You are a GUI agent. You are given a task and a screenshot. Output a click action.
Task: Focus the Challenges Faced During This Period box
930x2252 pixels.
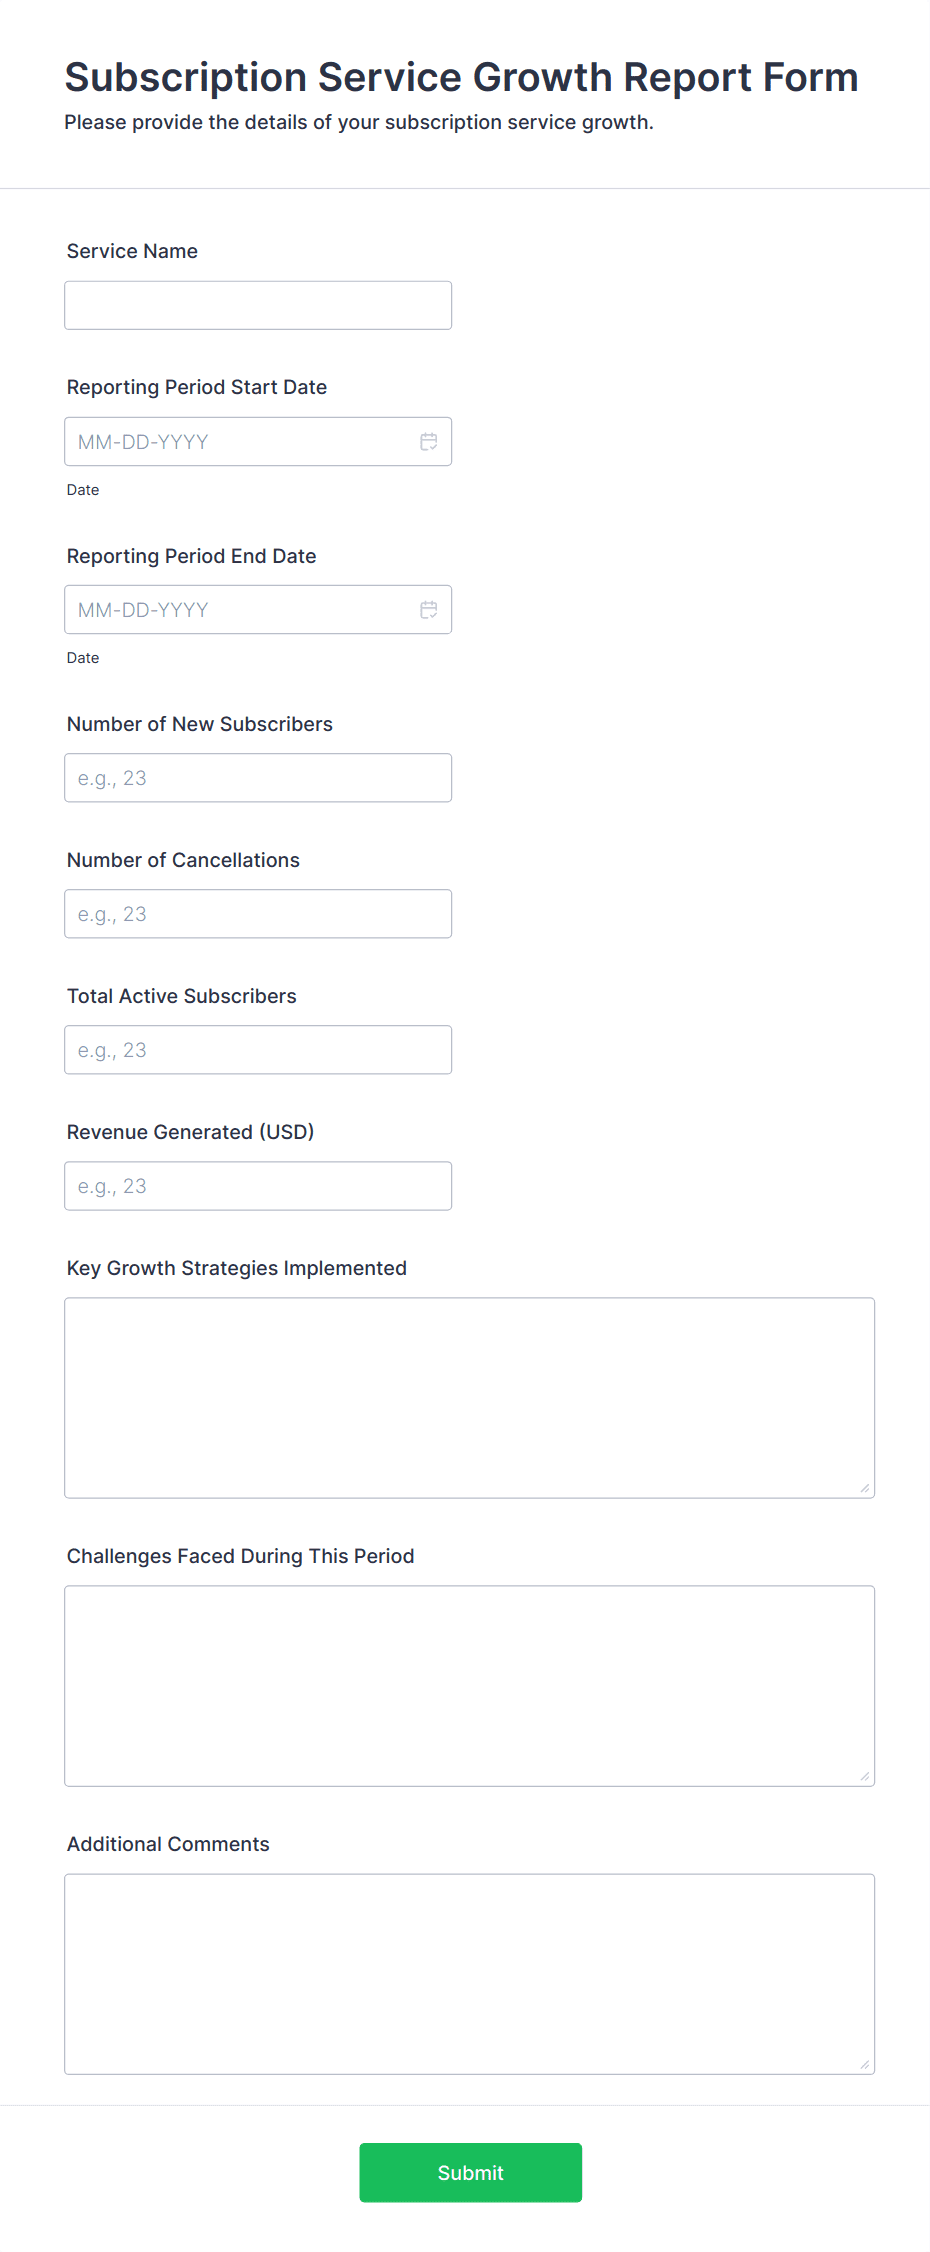[469, 1686]
